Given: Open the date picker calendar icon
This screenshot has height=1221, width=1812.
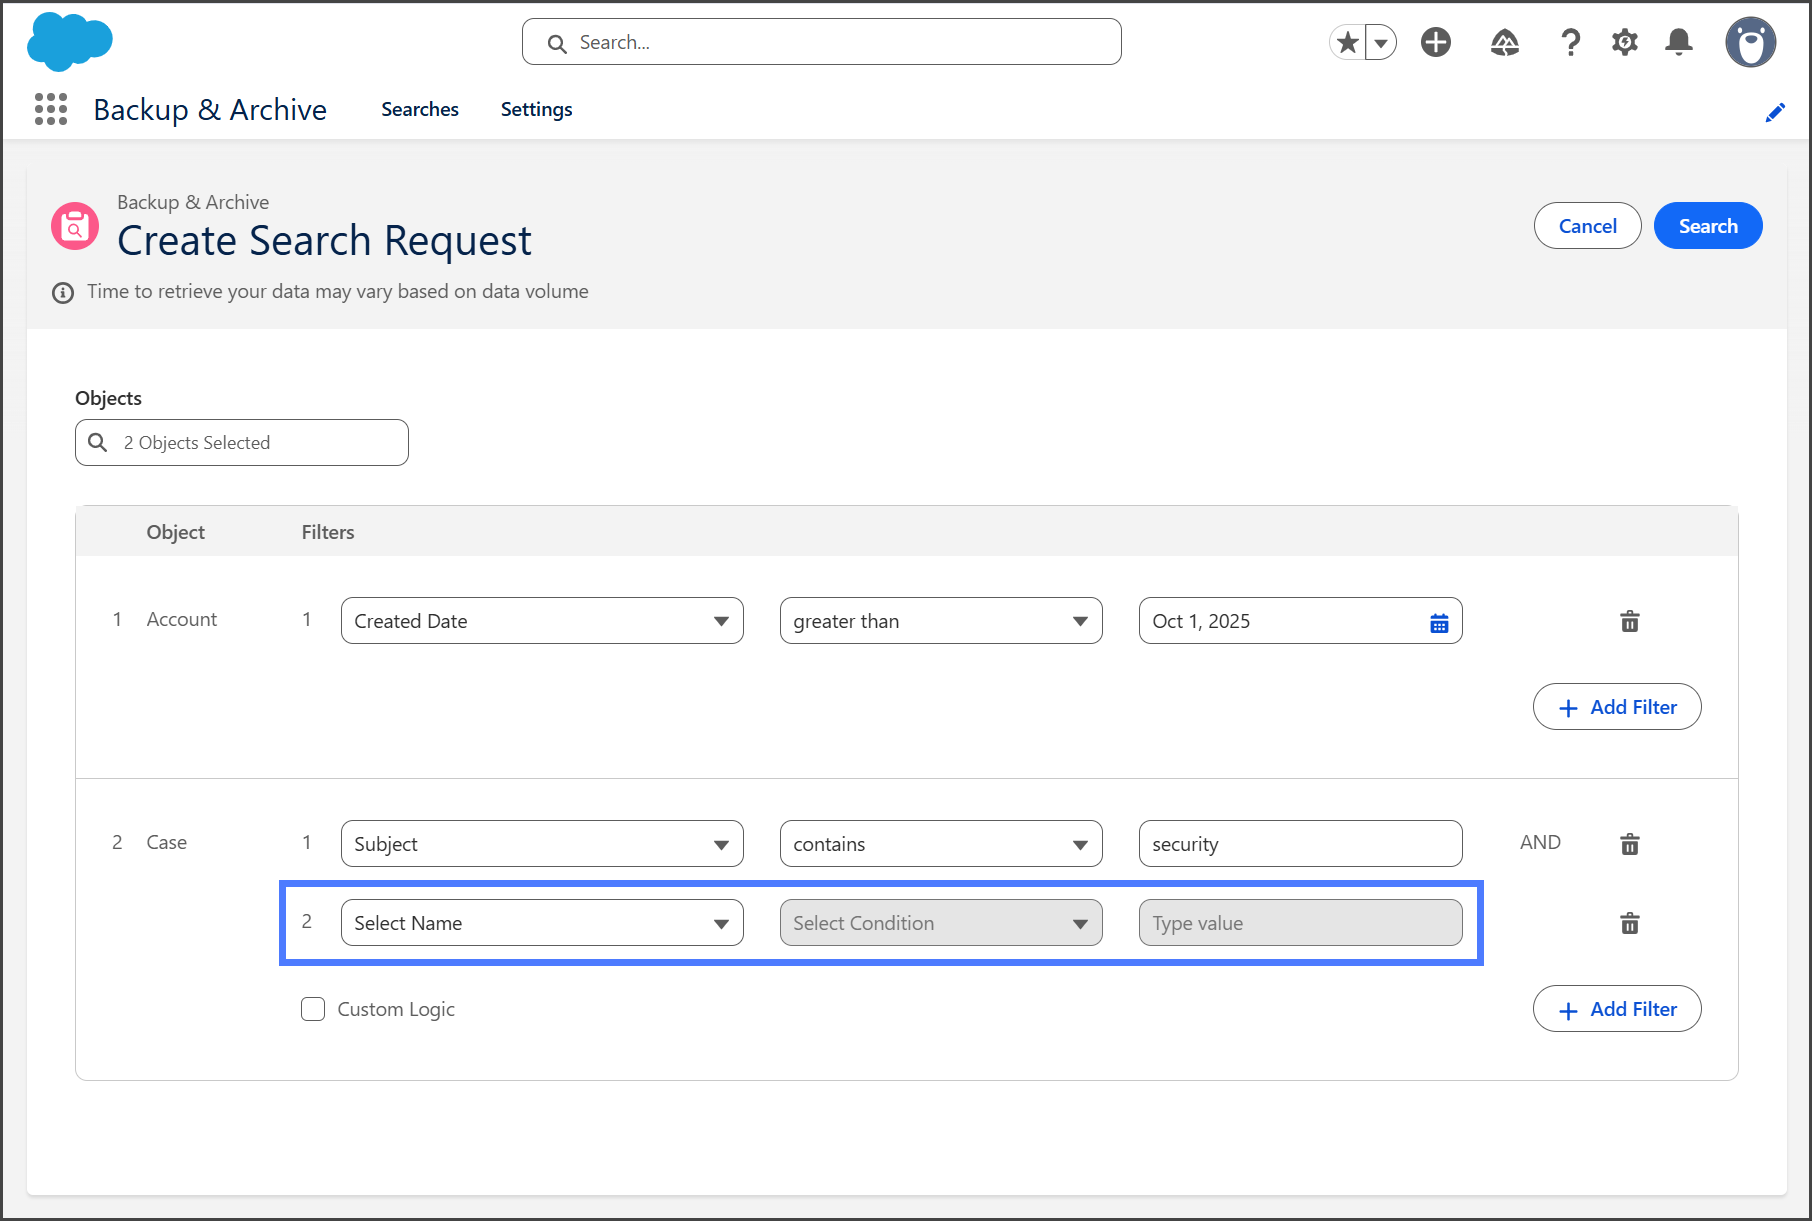Looking at the screenshot, I should coord(1439,623).
